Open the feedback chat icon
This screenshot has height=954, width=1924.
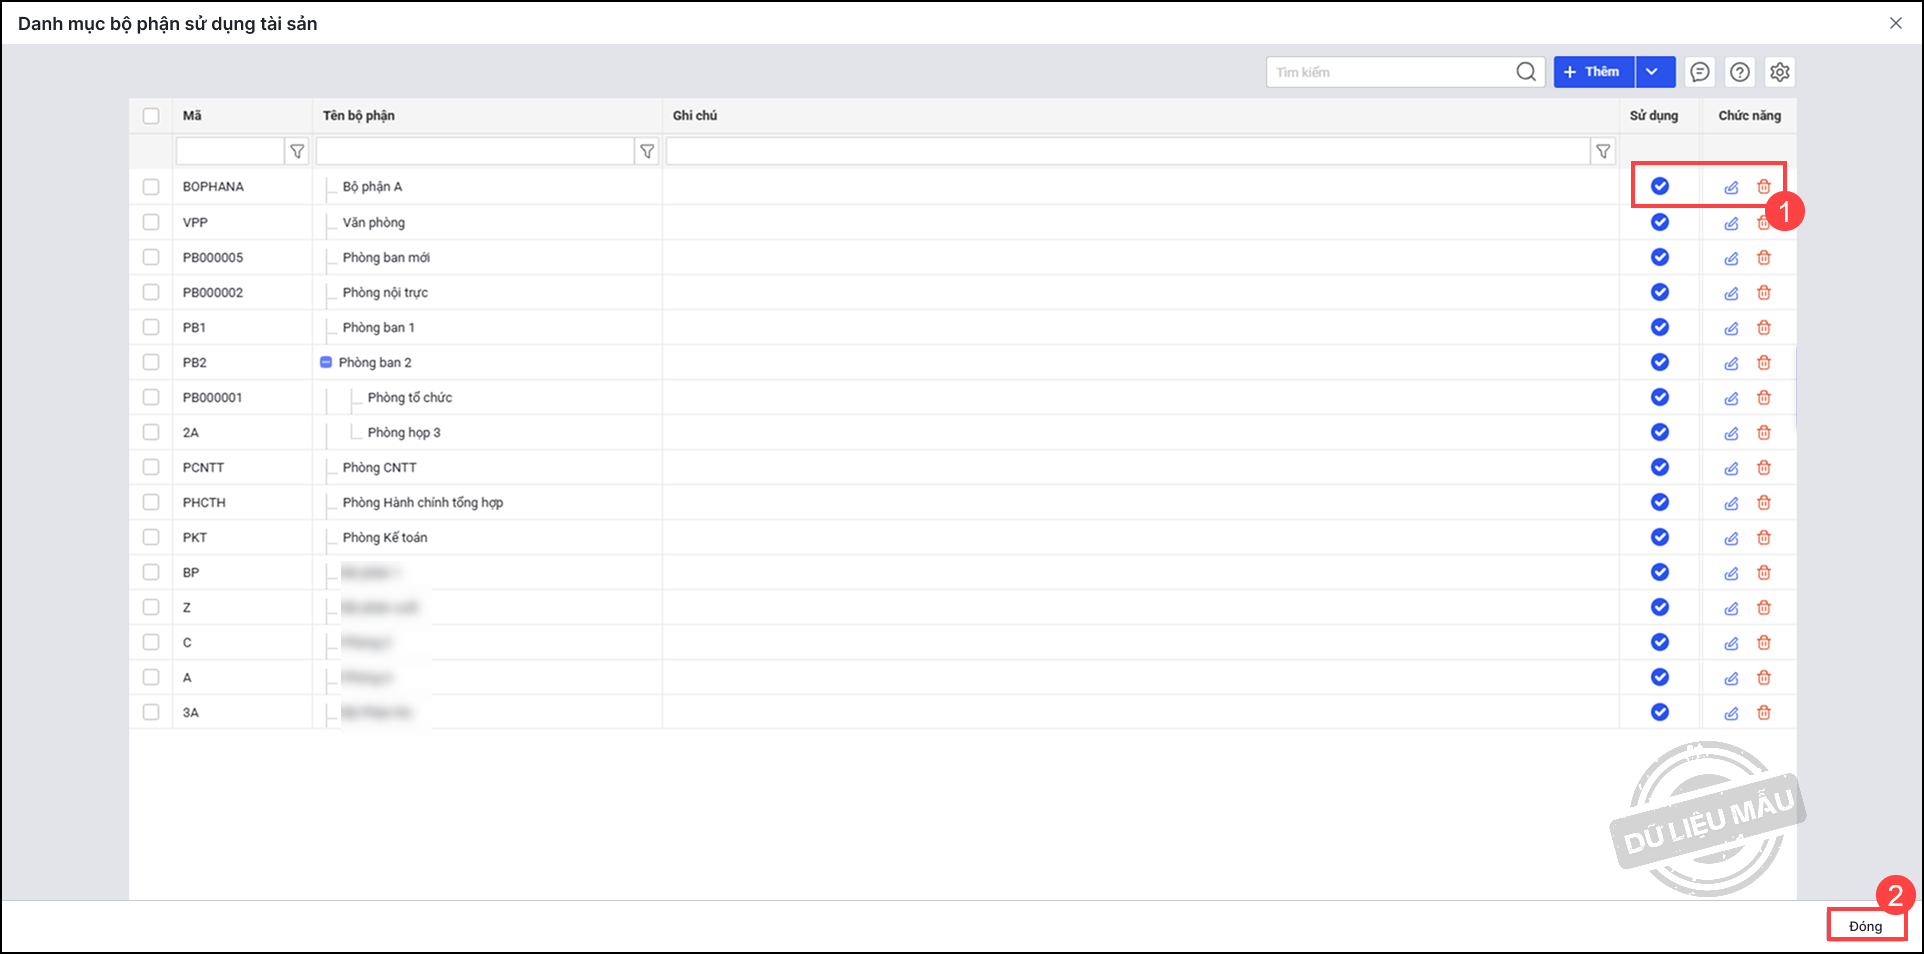[1700, 72]
